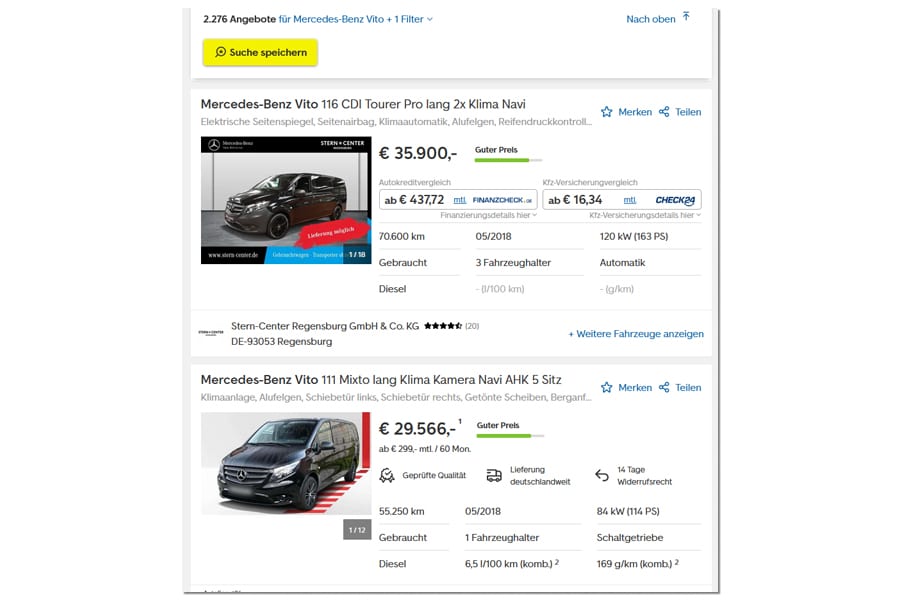Open the Vito 111 Mixto photo thumbnail
Screen dimensions: 900x600
[286, 463]
